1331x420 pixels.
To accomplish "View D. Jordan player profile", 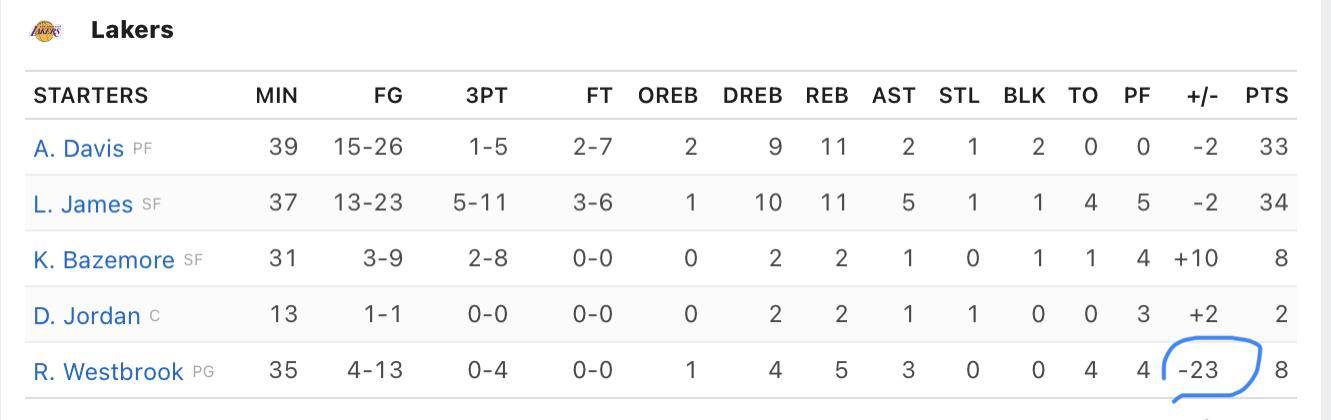I will 87,316.
